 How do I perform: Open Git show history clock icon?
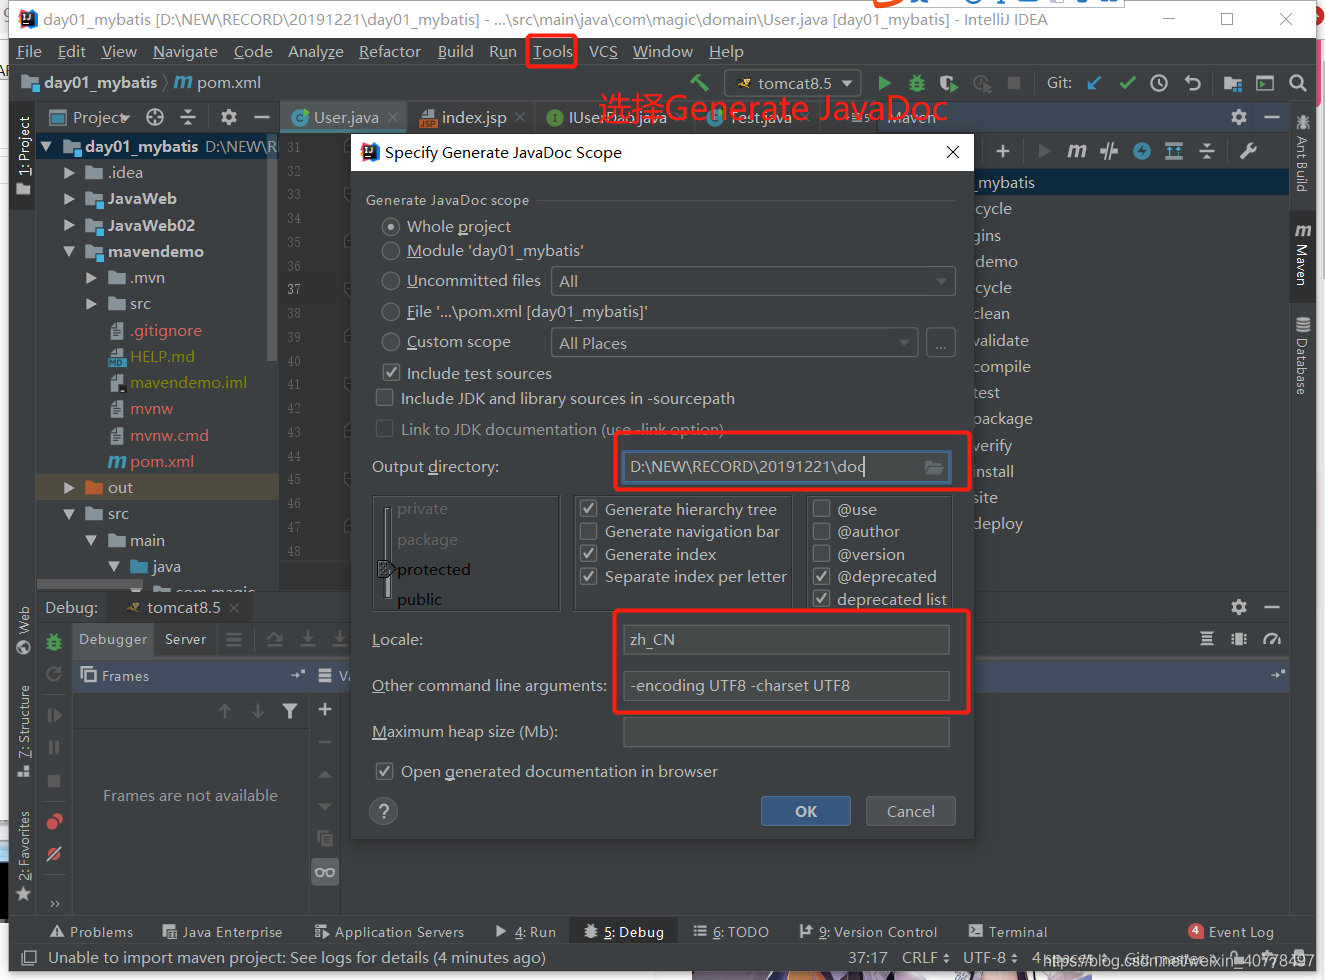(x=1159, y=83)
